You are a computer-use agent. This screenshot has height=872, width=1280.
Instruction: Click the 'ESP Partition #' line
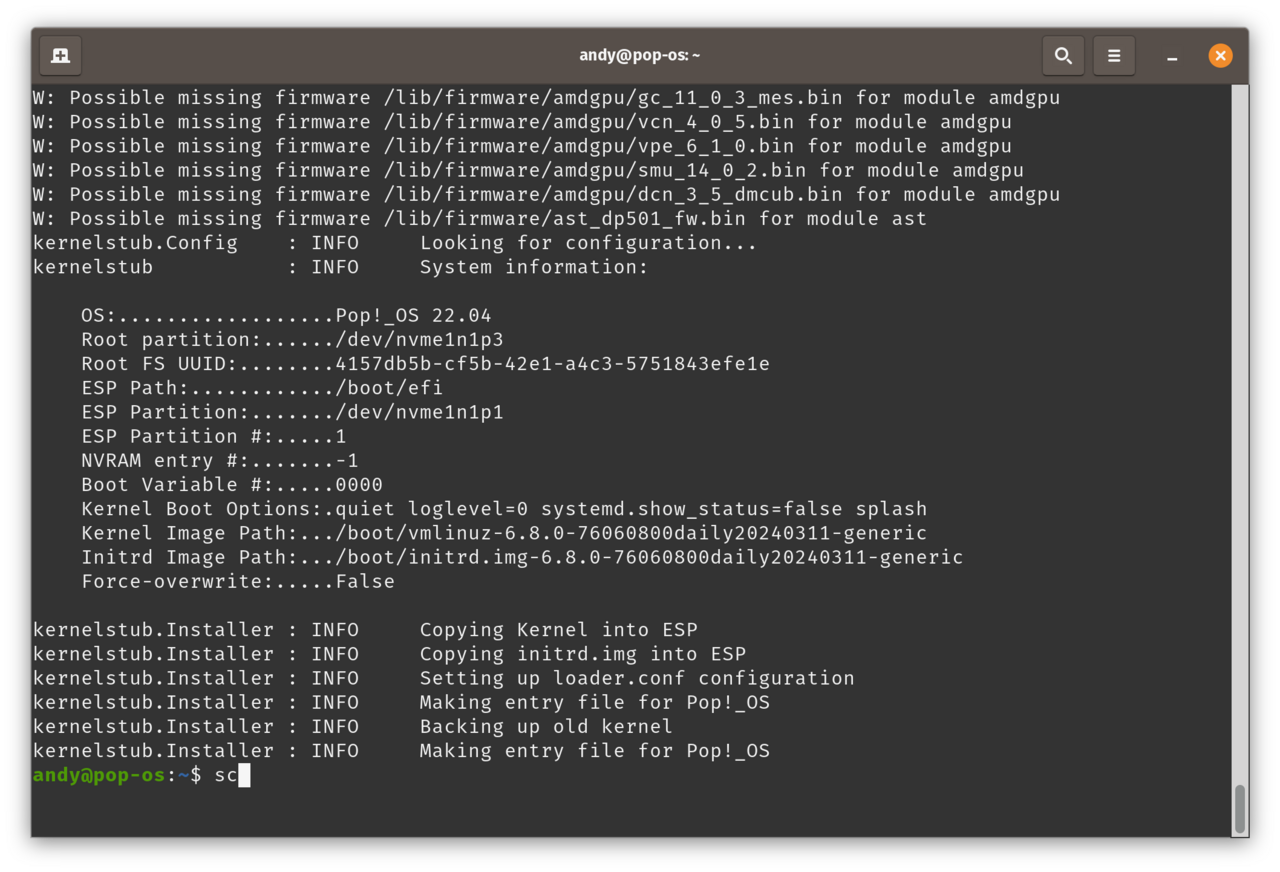(214, 436)
